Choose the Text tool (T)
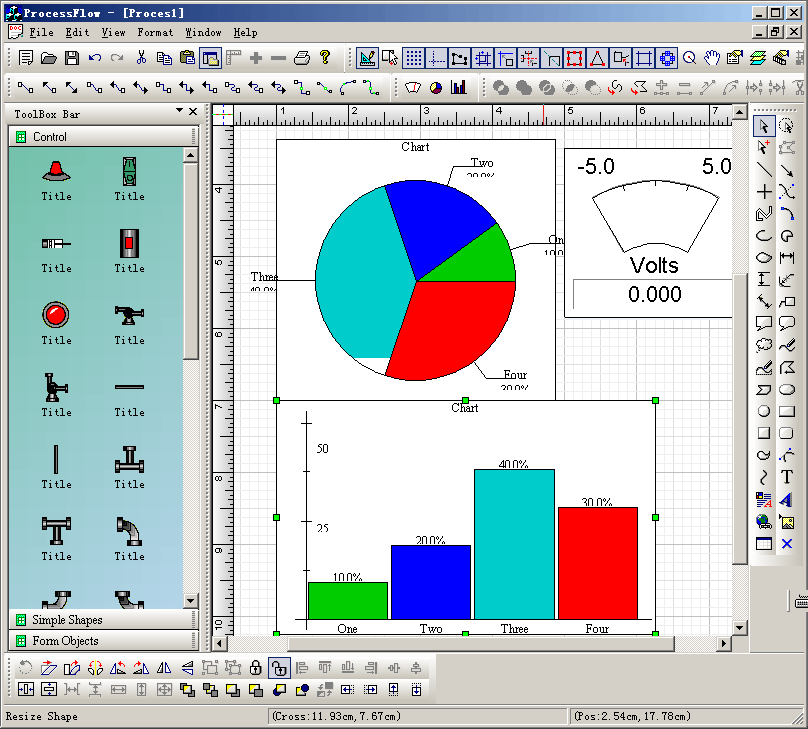The width and height of the screenshot is (808, 729). [787, 477]
